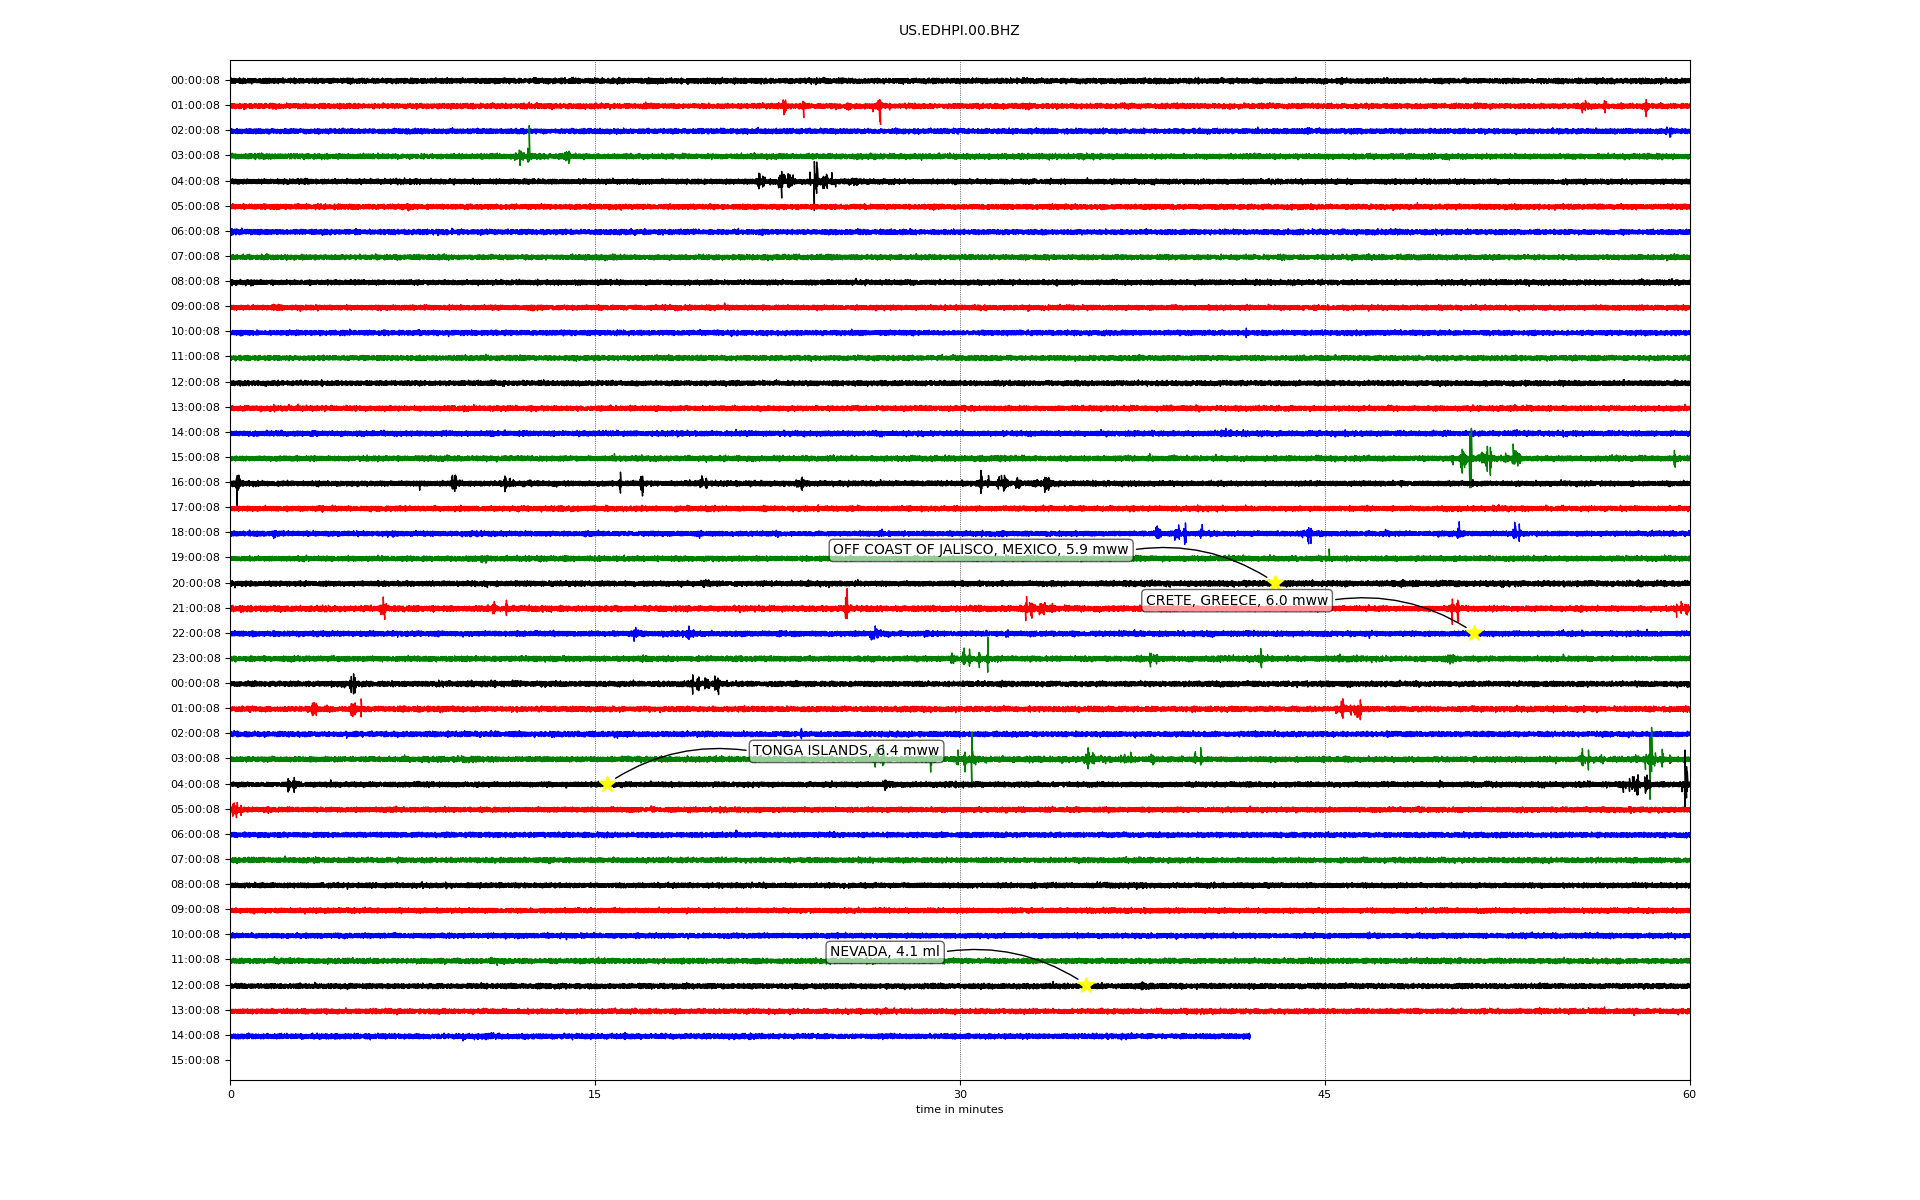The width and height of the screenshot is (1920, 1200).
Task: Click the x-axis tick label 60
Action: pos(1689,1094)
